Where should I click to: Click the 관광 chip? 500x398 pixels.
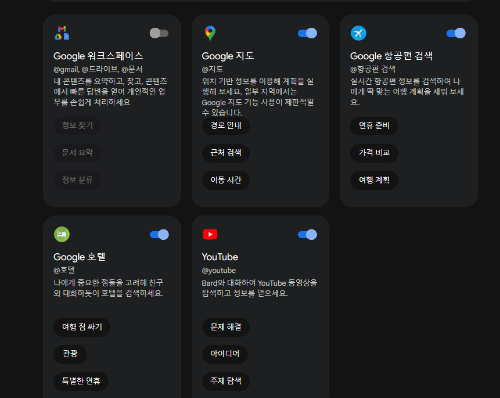pos(70,354)
